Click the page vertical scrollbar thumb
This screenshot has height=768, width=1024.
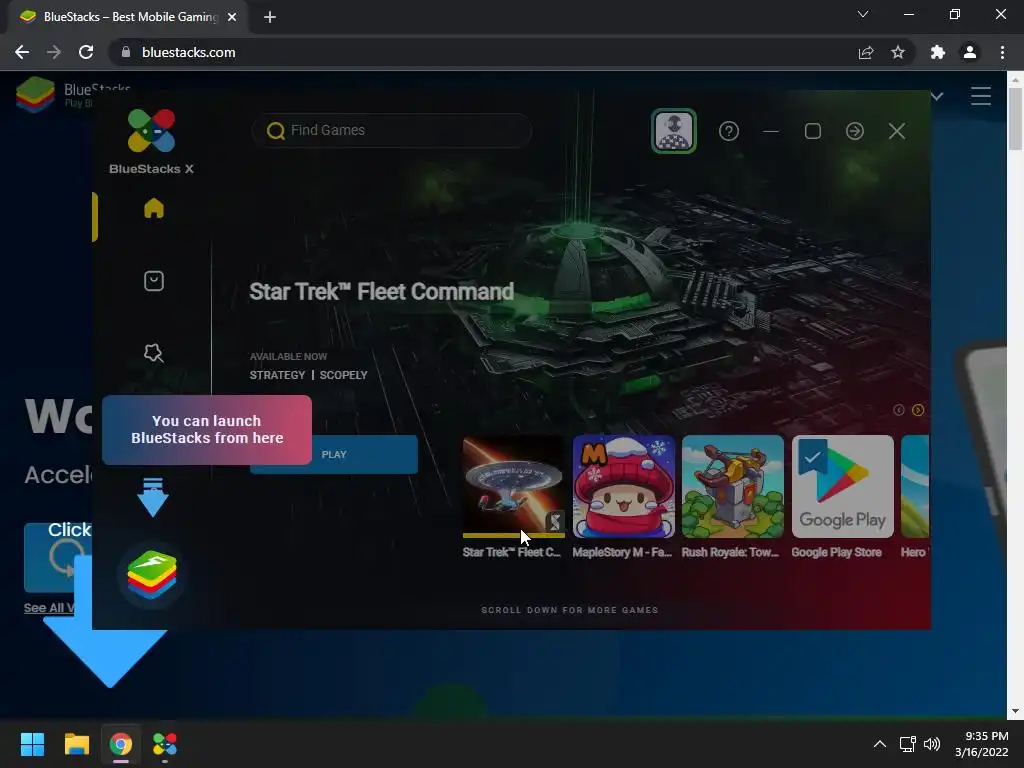1015,118
